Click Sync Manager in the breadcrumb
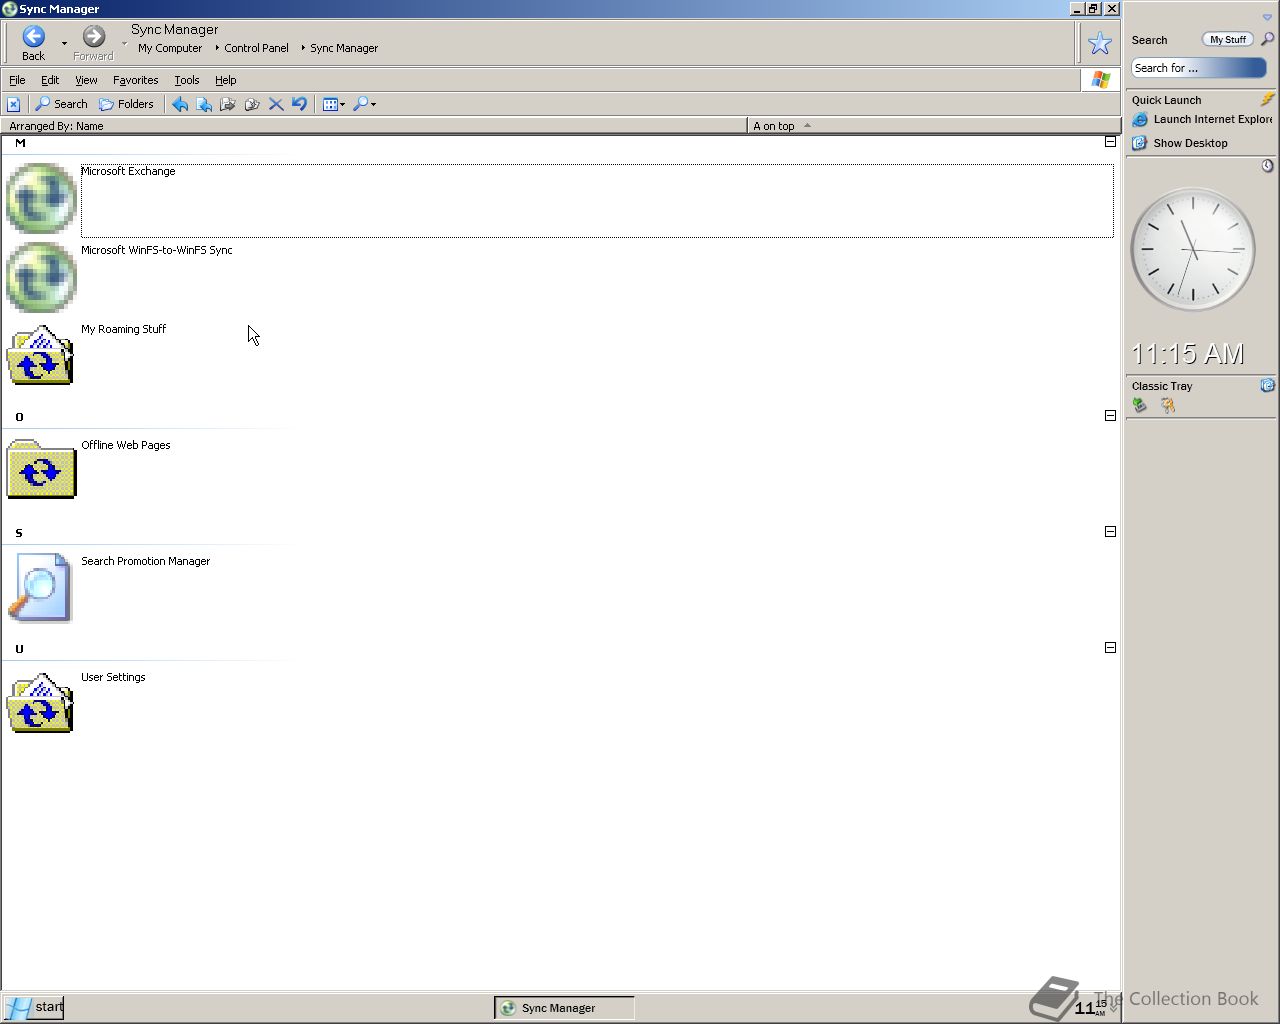The width and height of the screenshot is (1280, 1024). [344, 48]
